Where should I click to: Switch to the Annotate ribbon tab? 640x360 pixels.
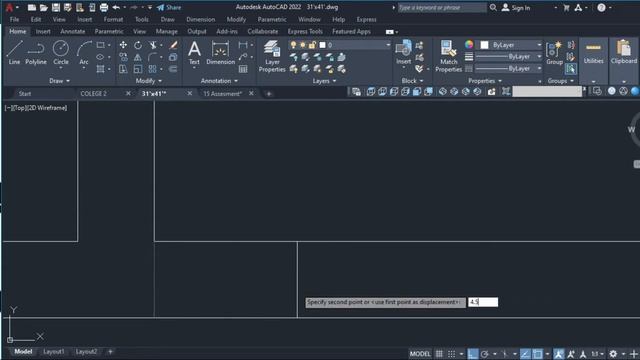tap(73, 31)
